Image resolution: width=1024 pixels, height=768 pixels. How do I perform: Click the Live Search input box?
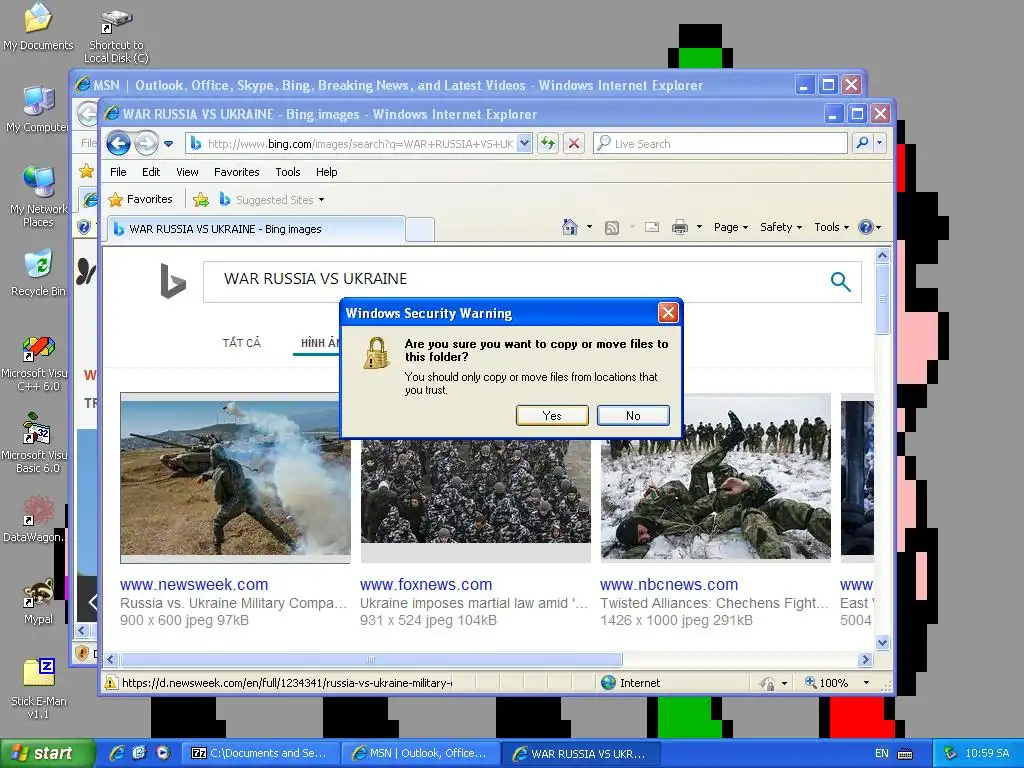tap(720, 144)
